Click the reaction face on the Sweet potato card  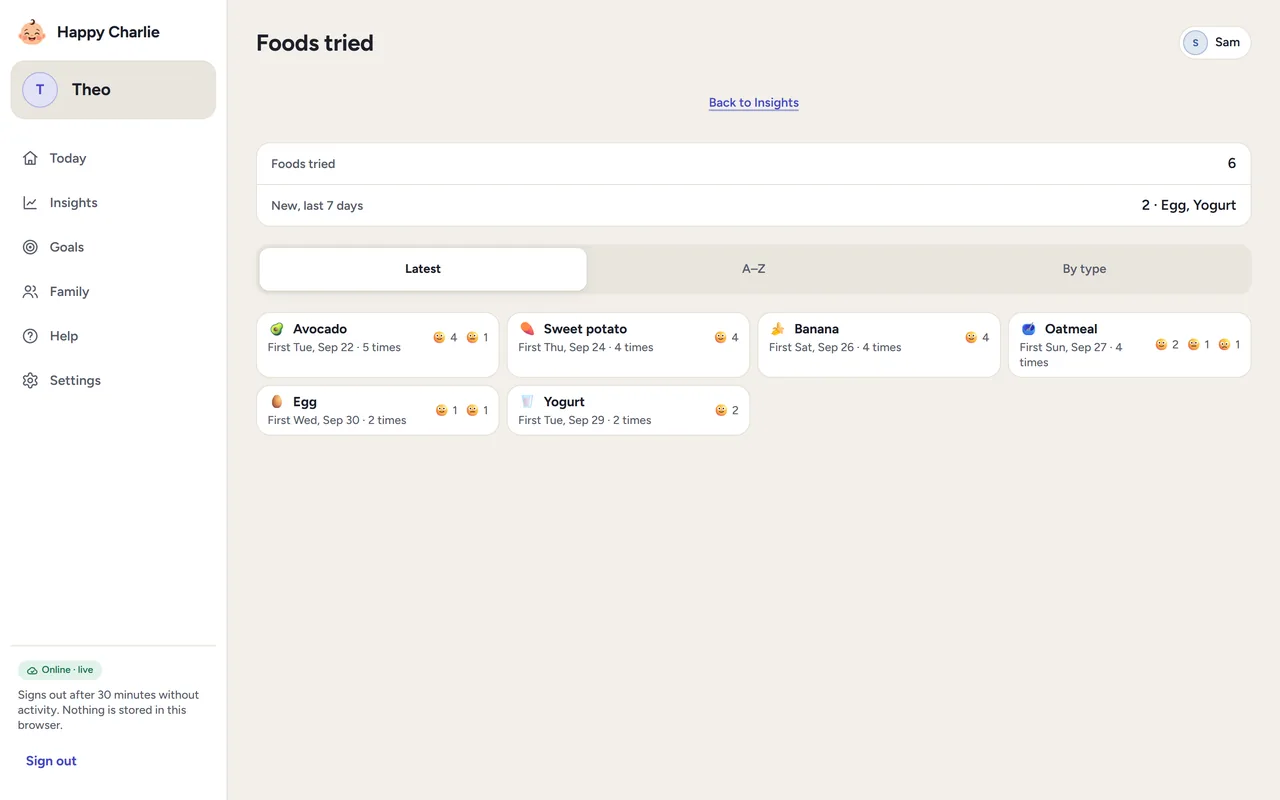(x=720, y=338)
